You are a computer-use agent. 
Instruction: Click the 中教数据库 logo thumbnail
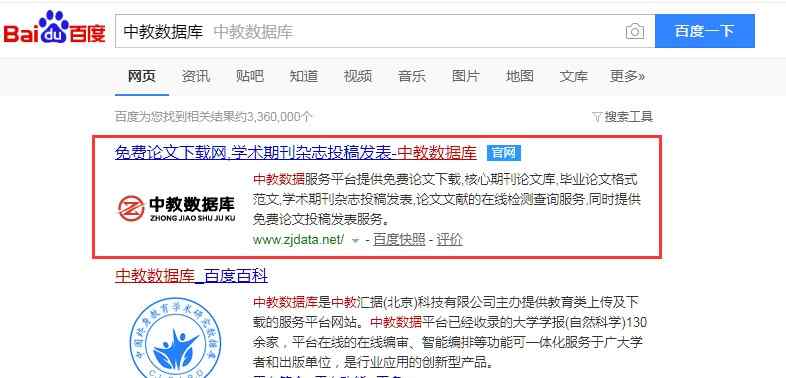177,208
